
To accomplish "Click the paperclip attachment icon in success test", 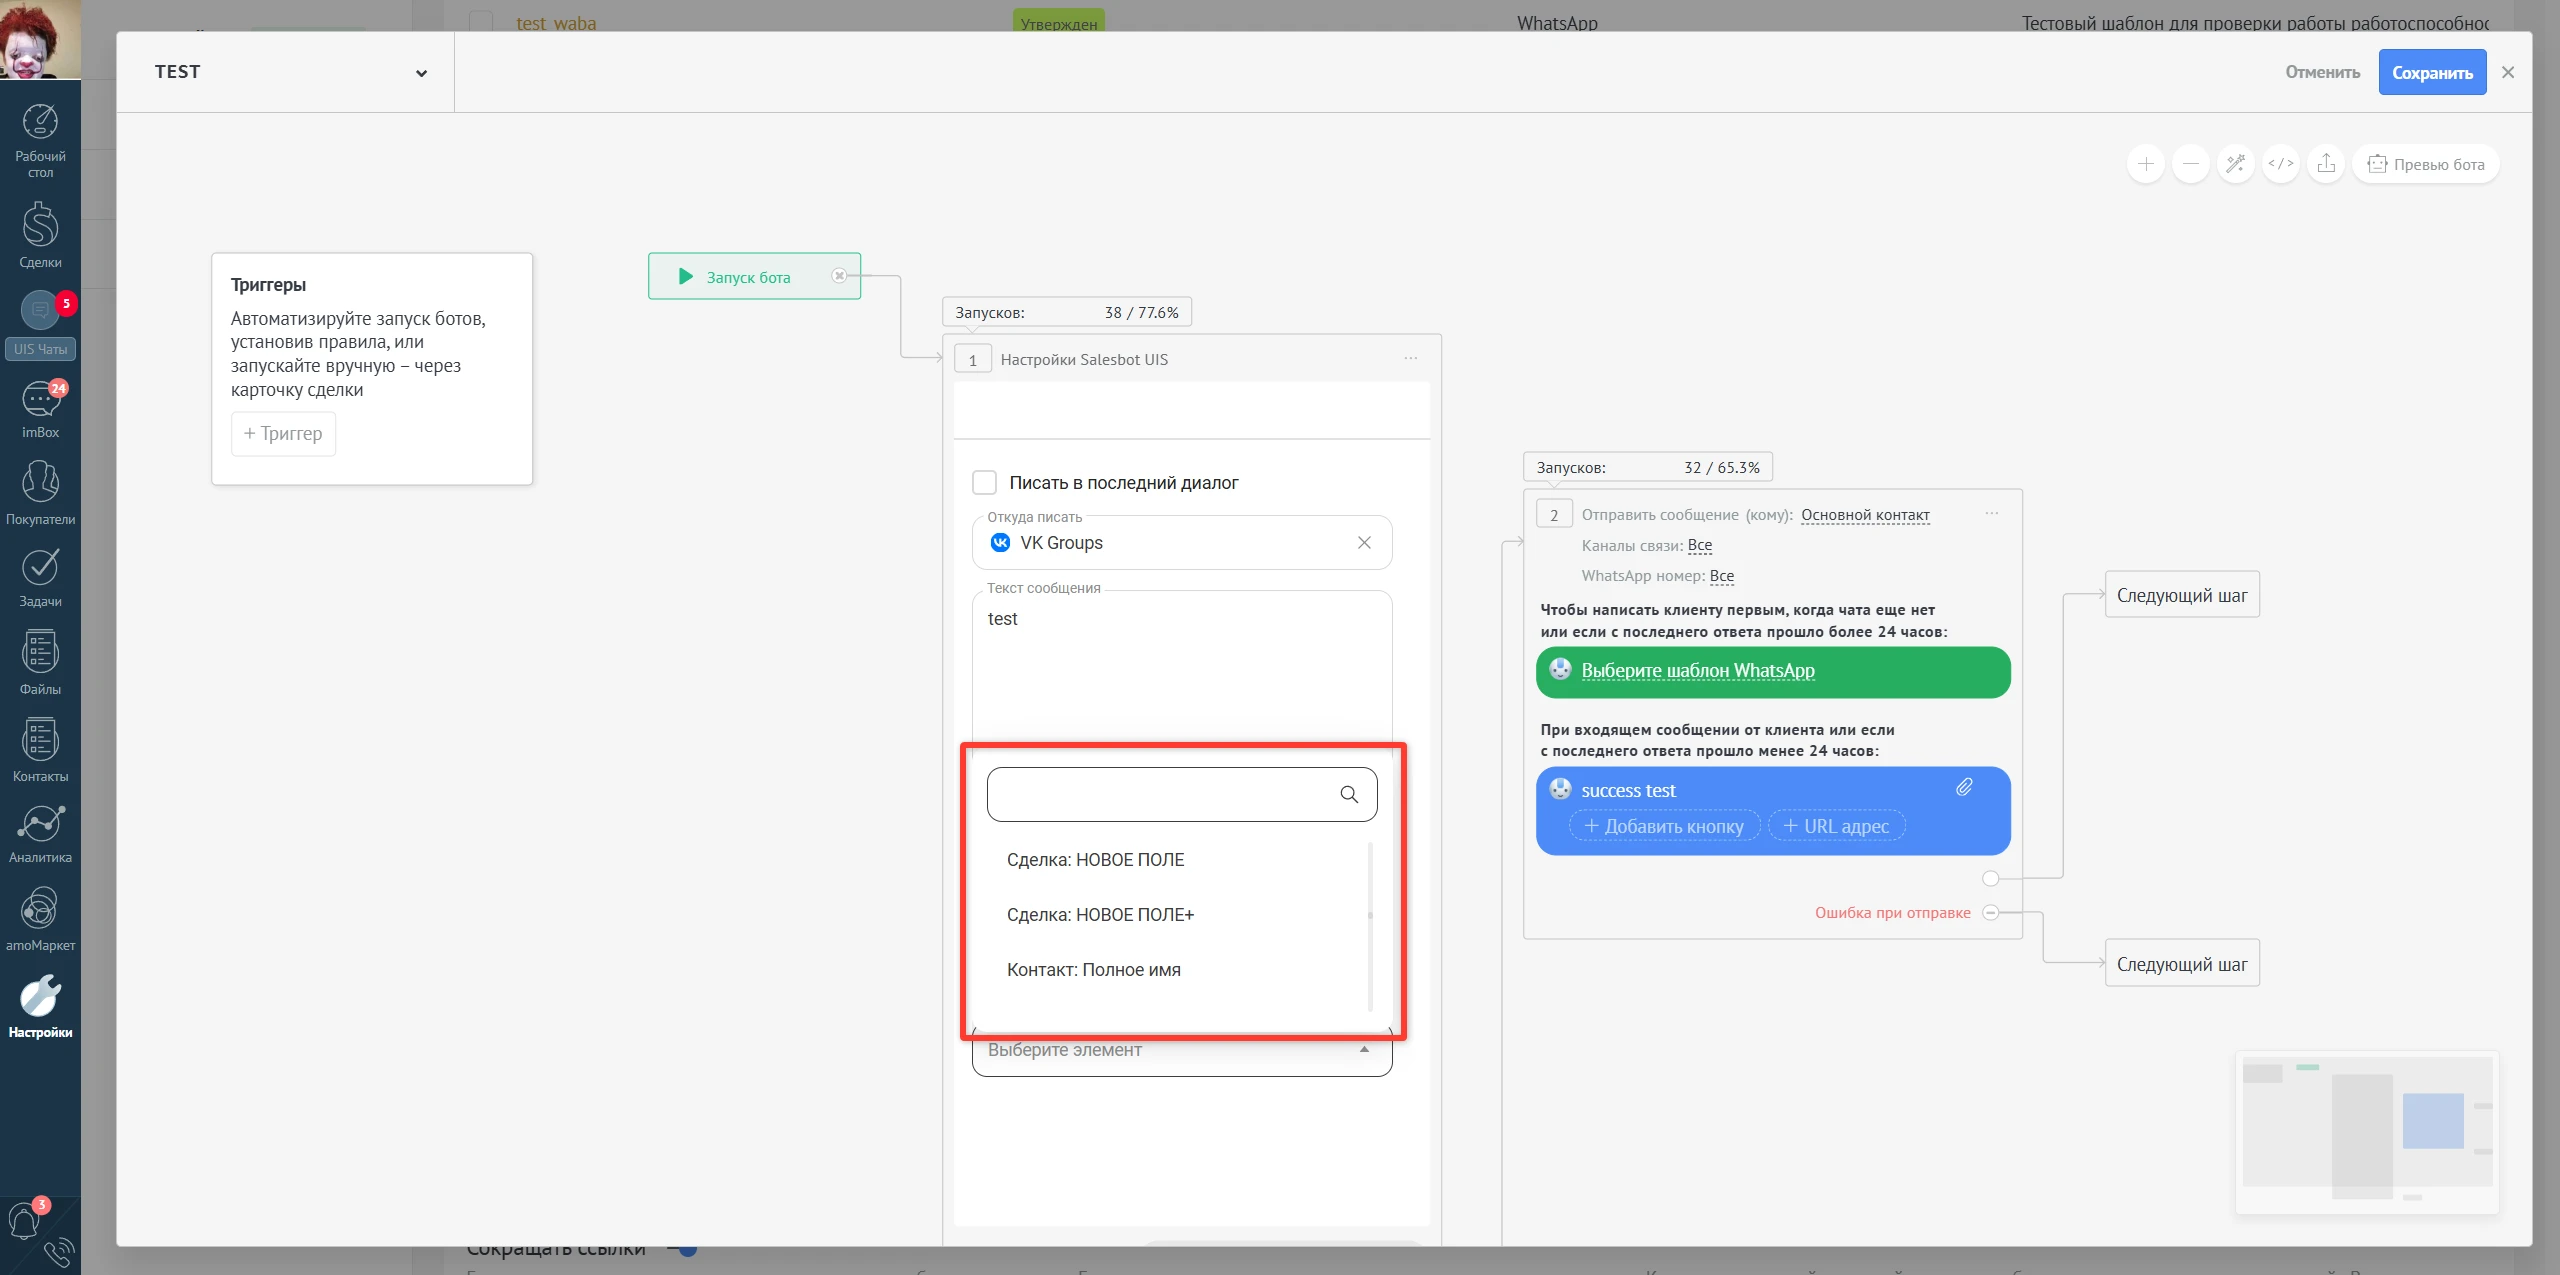I will pos(1964,788).
